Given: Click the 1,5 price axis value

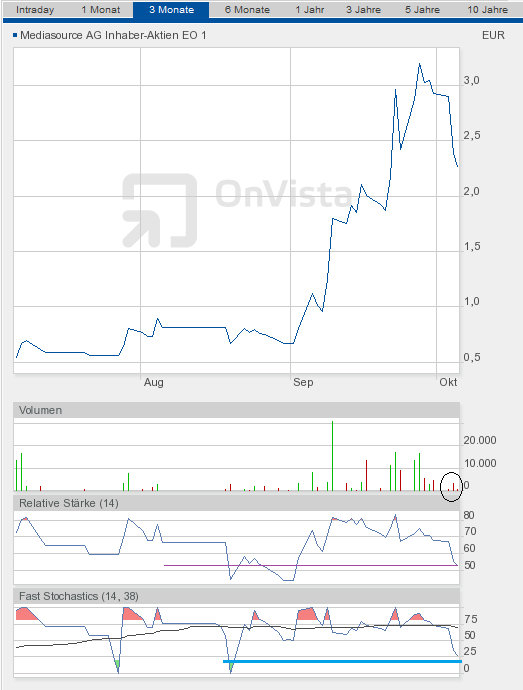Looking at the screenshot, I should point(471,246).
